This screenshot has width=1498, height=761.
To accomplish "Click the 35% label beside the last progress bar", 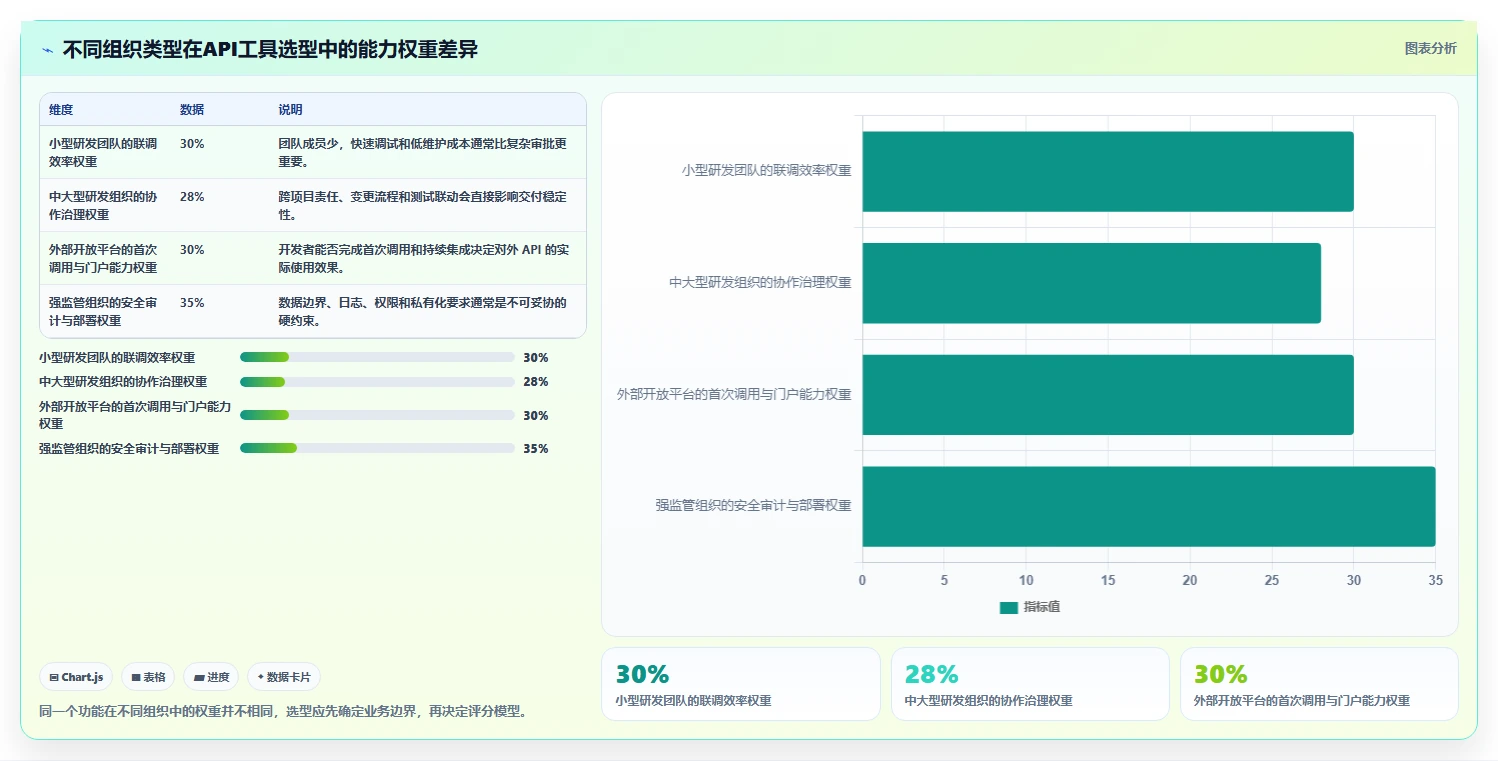I will pos(536,448).
